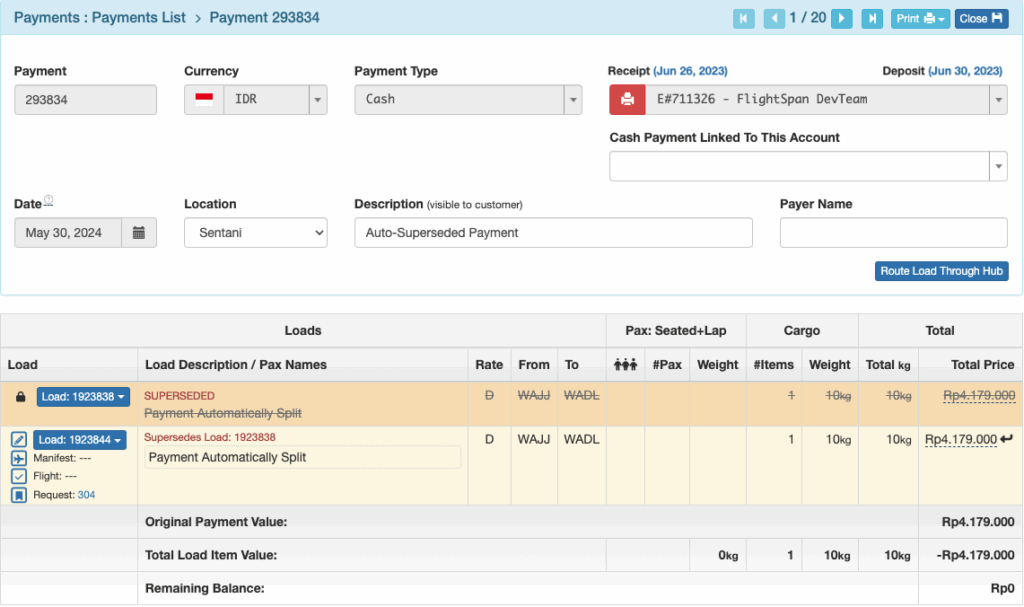This screenshot has height=607, width=1024.
Task: Open the Load: 1923844 dropdown
Action: click(x=81, y=440)
